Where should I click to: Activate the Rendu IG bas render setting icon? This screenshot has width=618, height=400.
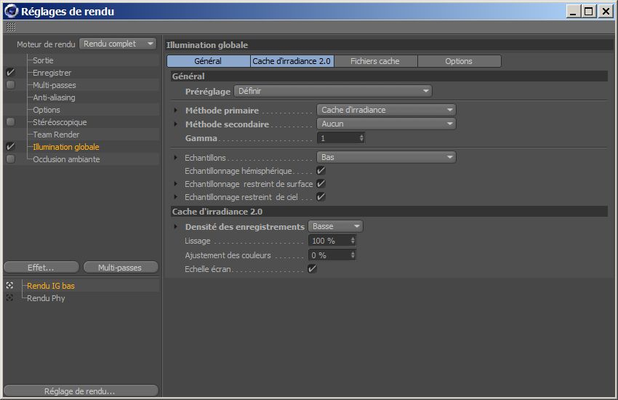tap(10, 285)
